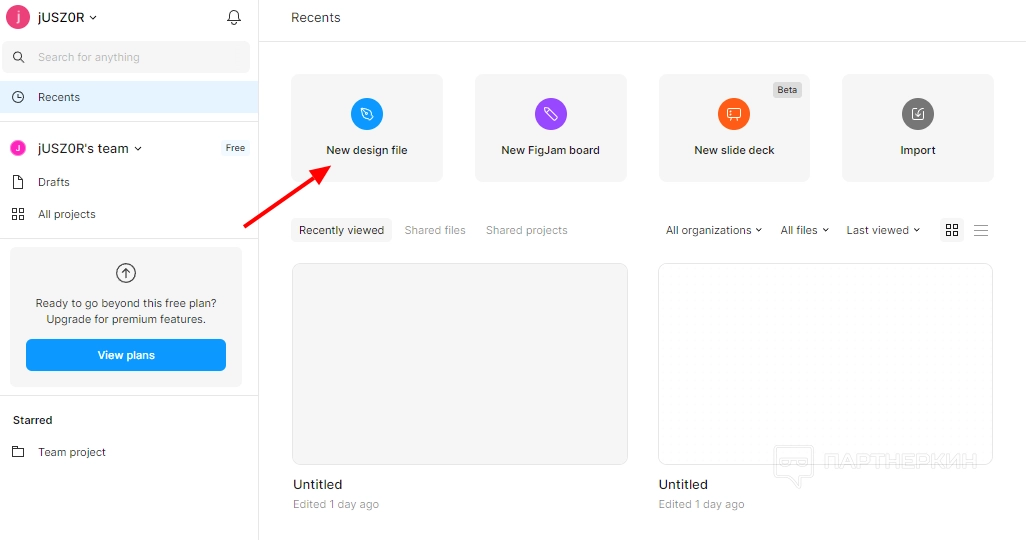Click the purple FigJam board icon
This screenshot has width=1028, height=540.
tap(551, 114)
